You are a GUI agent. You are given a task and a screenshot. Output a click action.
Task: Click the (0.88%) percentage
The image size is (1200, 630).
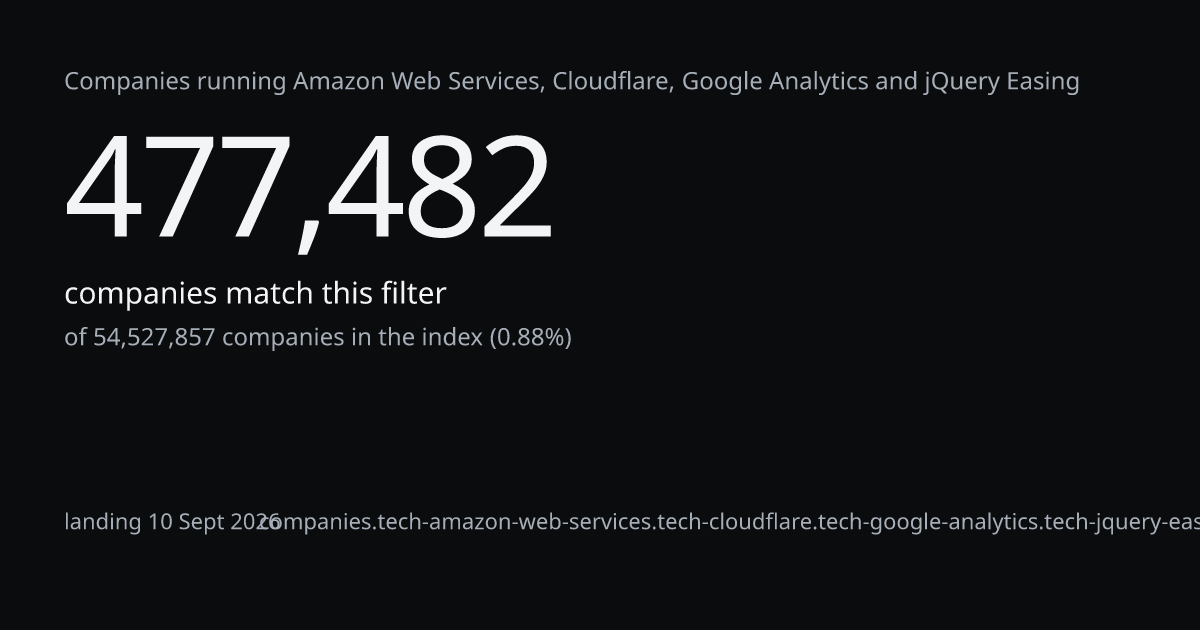pyautogui.click(x=530, y=338)
